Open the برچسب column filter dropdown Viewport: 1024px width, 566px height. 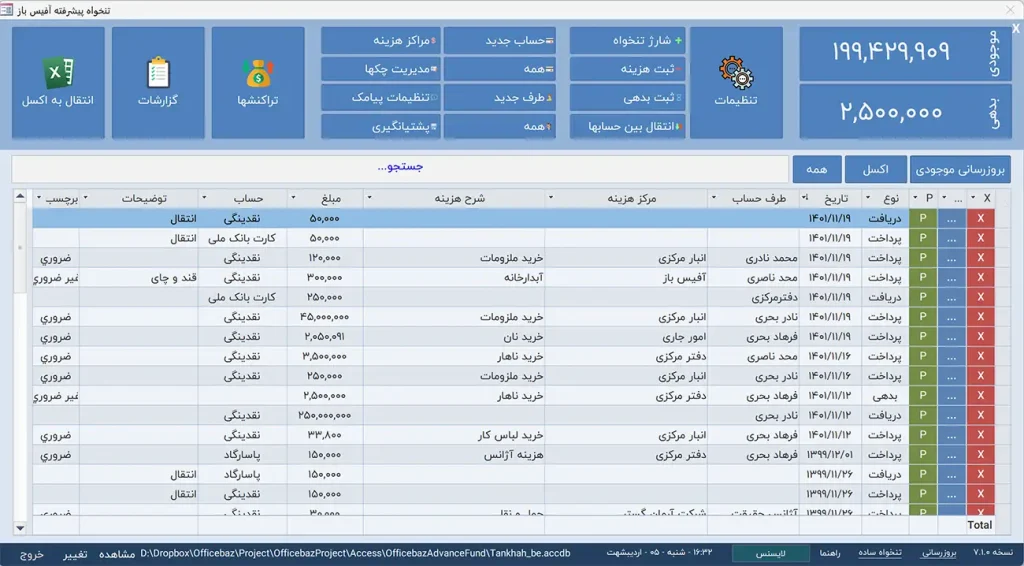(39, 198)
